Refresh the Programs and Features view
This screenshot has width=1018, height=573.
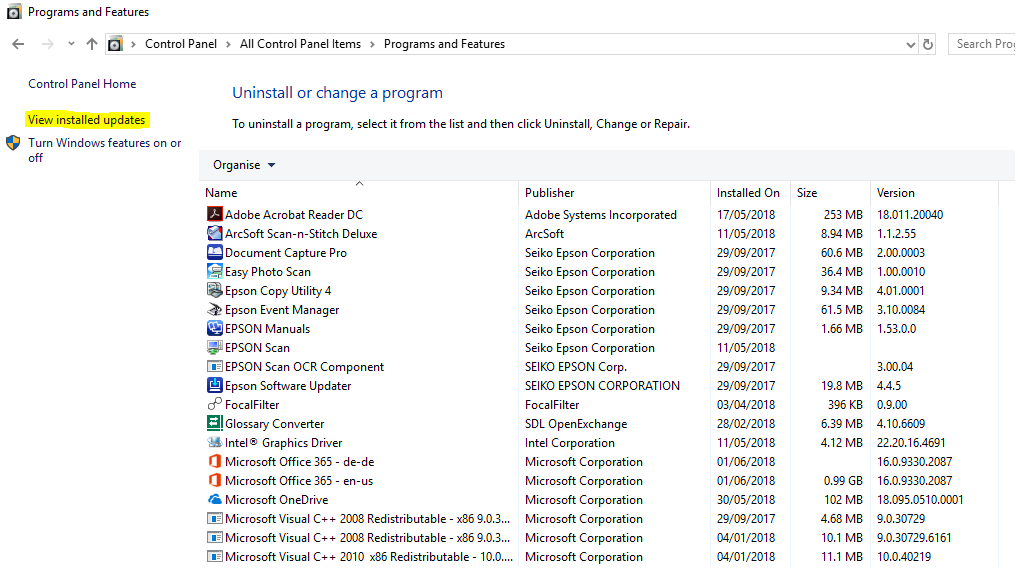pos(928,44)
